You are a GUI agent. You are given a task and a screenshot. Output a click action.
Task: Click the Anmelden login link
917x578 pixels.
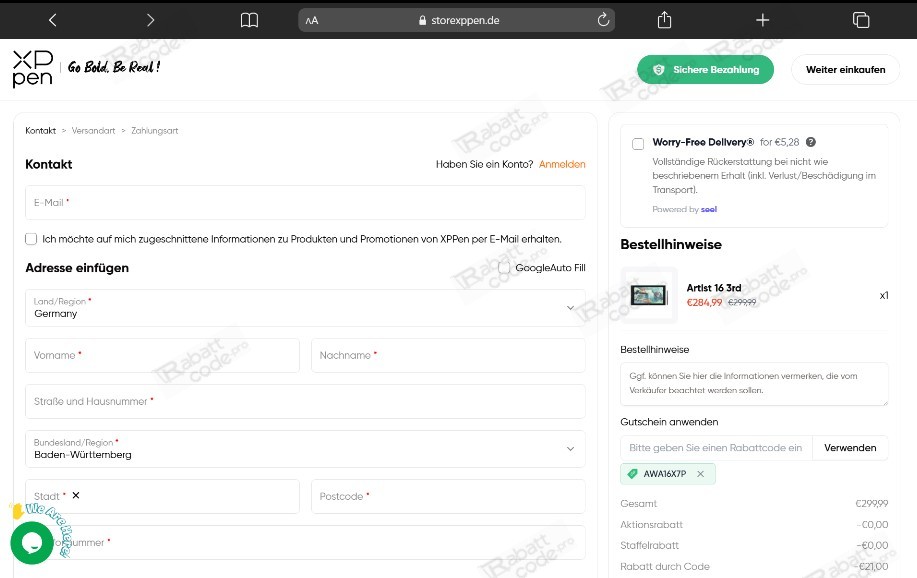(562, 164)
